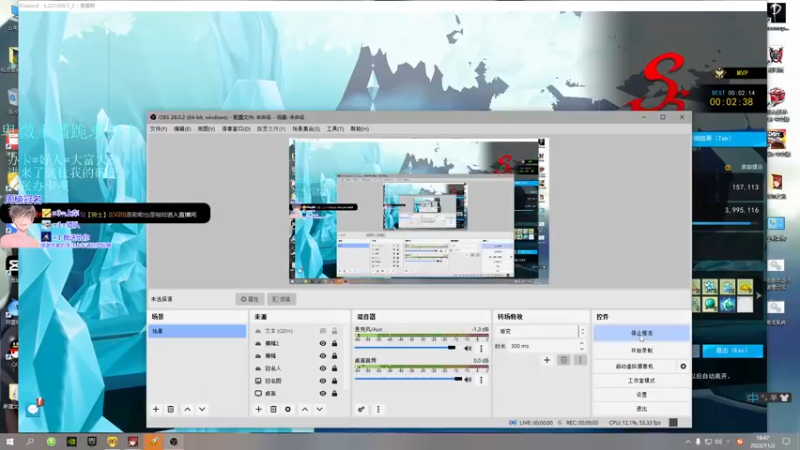Select 桌面 source row
This screenshot has height=450, width=800.
[x=298, y=393]
